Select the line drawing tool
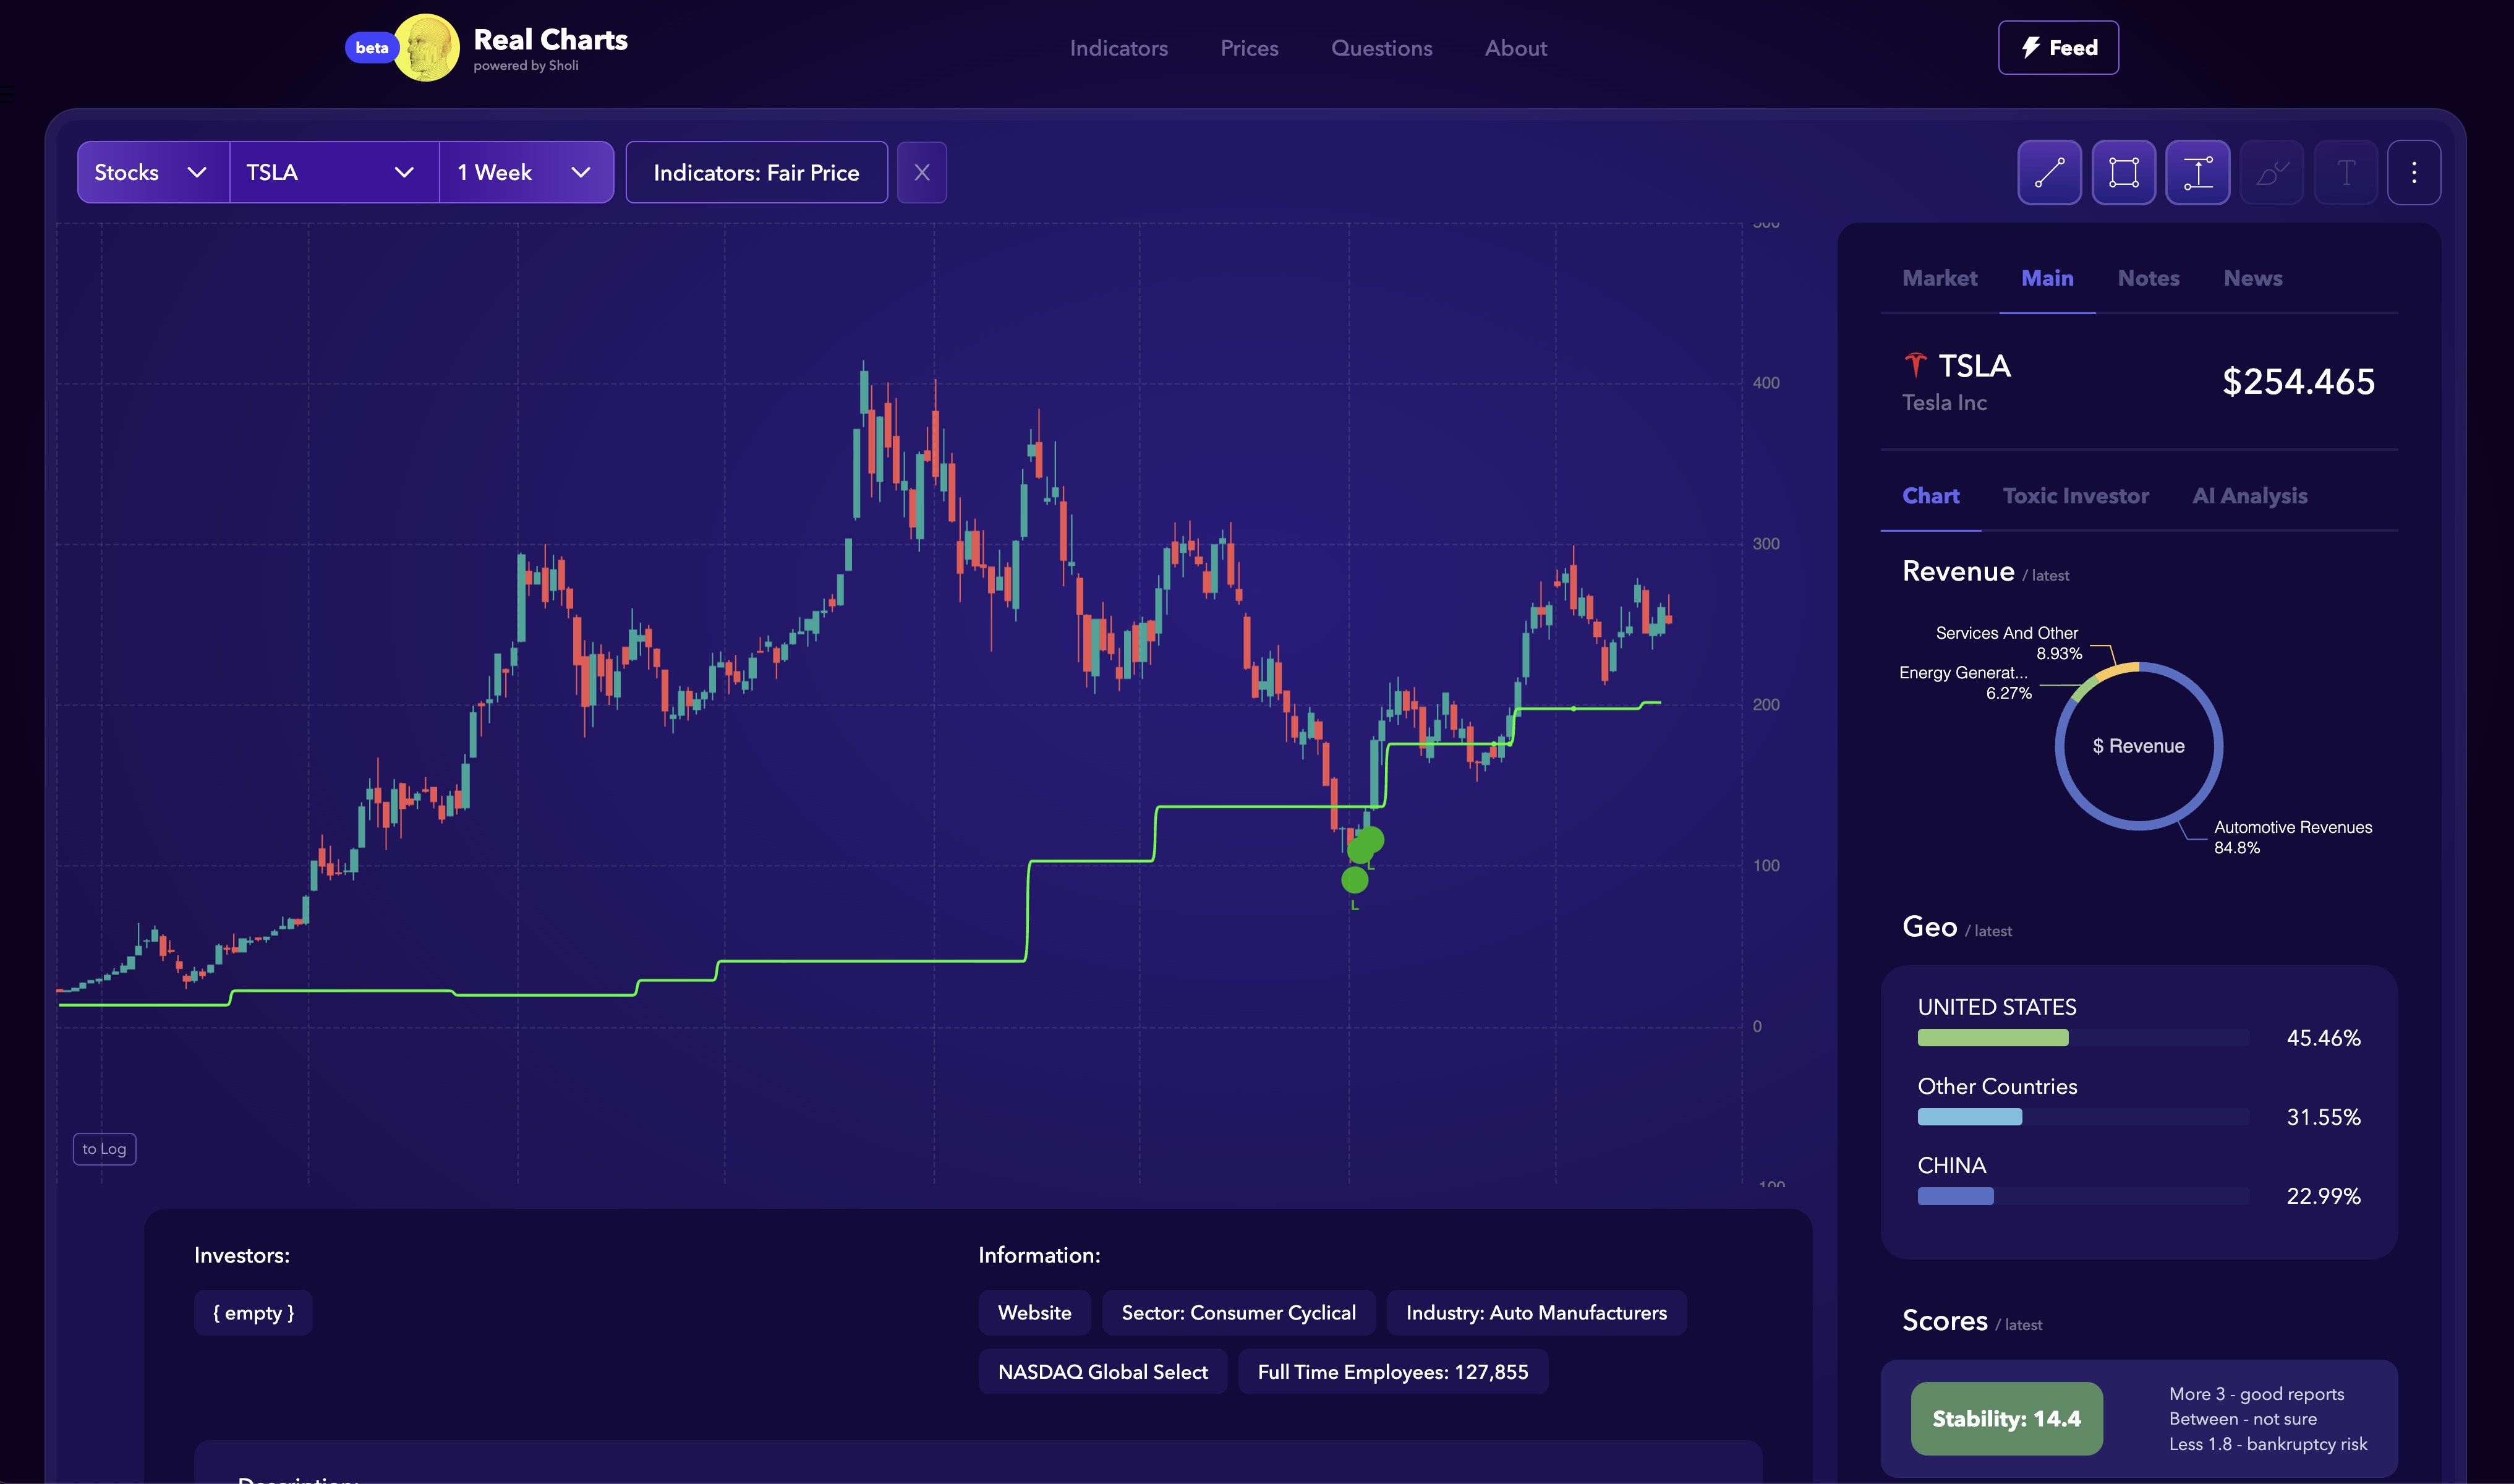2514x1484 pixels. coord(2049,173)
